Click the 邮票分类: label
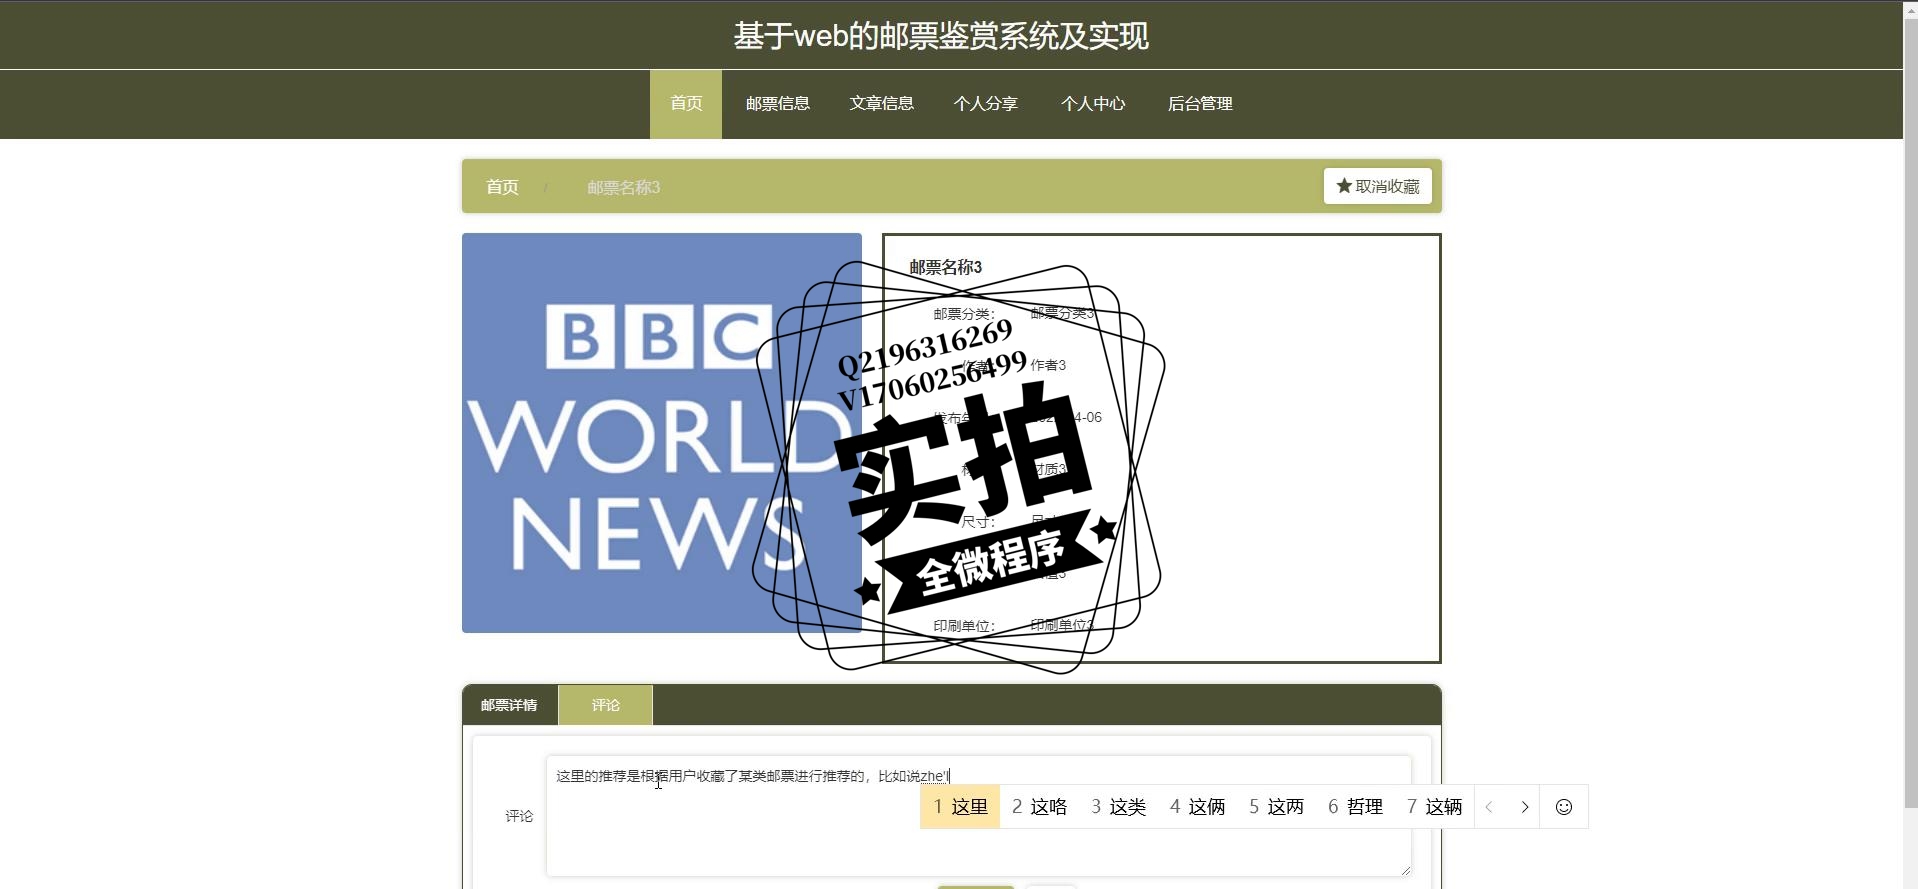 pyautogui.click(x=964, y=314)
